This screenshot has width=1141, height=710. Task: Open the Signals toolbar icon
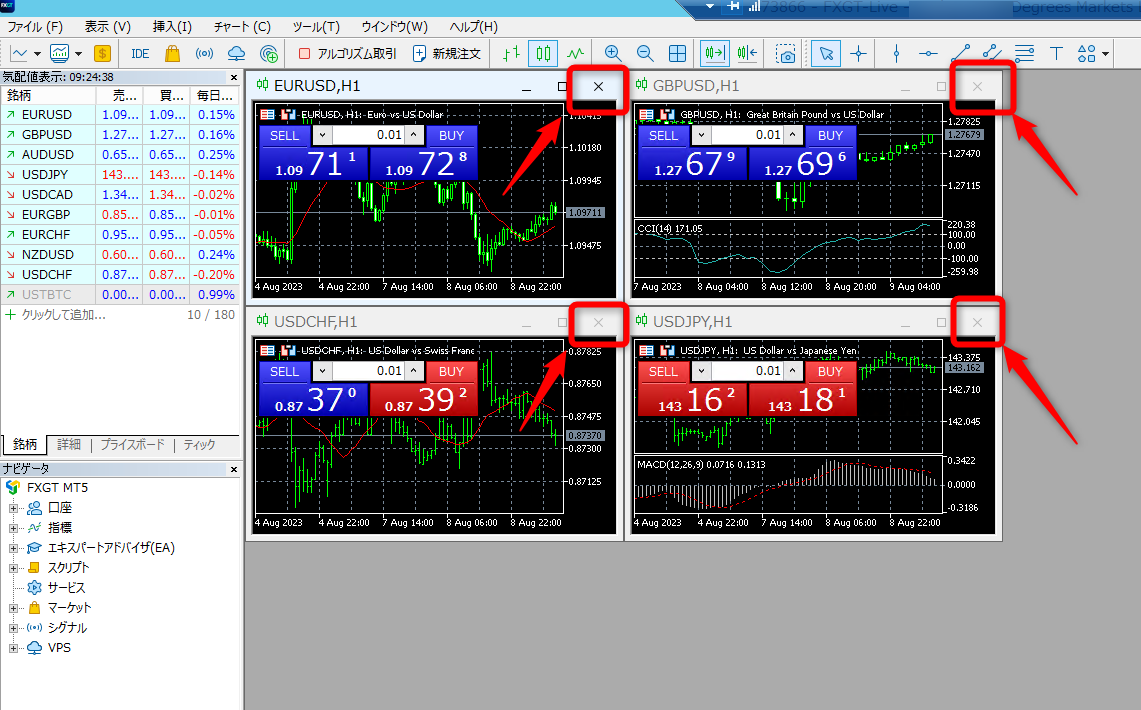tap(204, 54)
